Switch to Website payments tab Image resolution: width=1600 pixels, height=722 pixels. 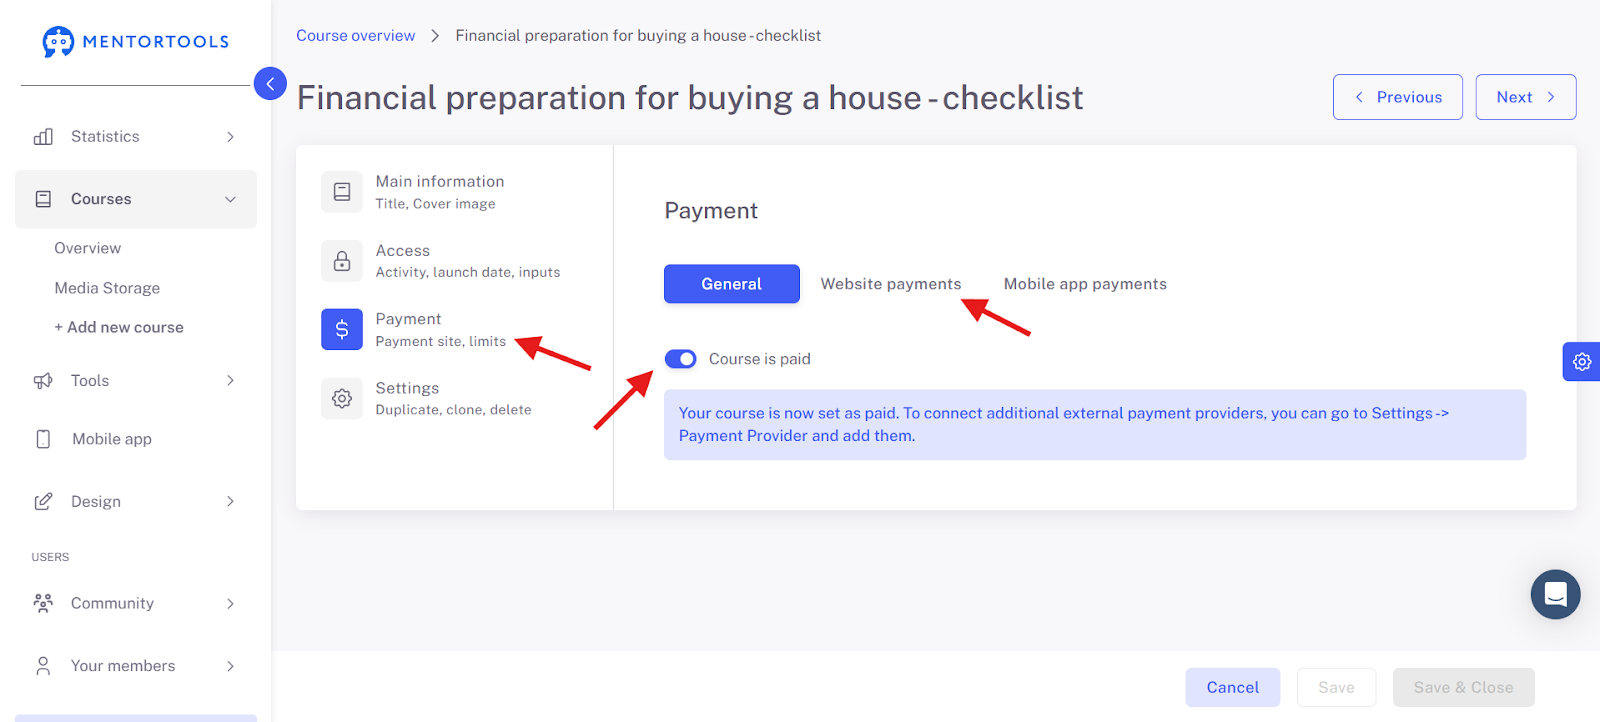tap(891, 284)
